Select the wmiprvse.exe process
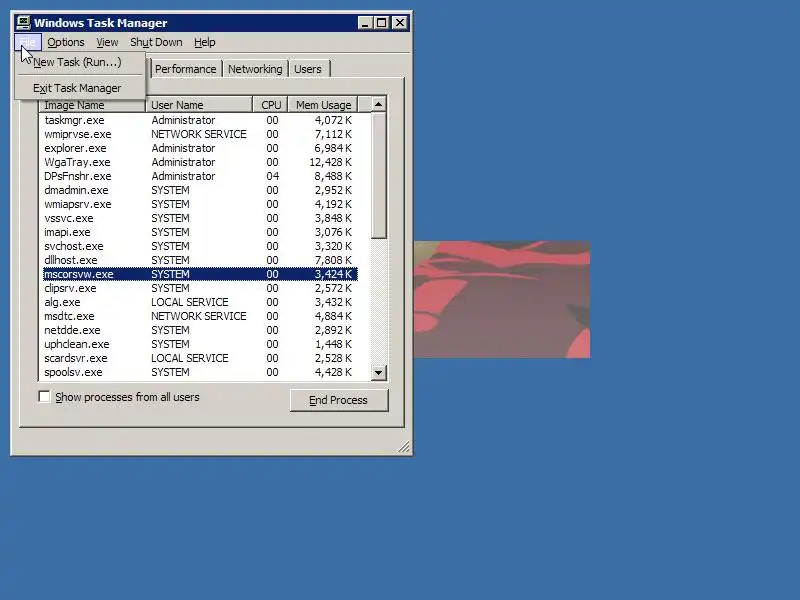 (200, 134)
